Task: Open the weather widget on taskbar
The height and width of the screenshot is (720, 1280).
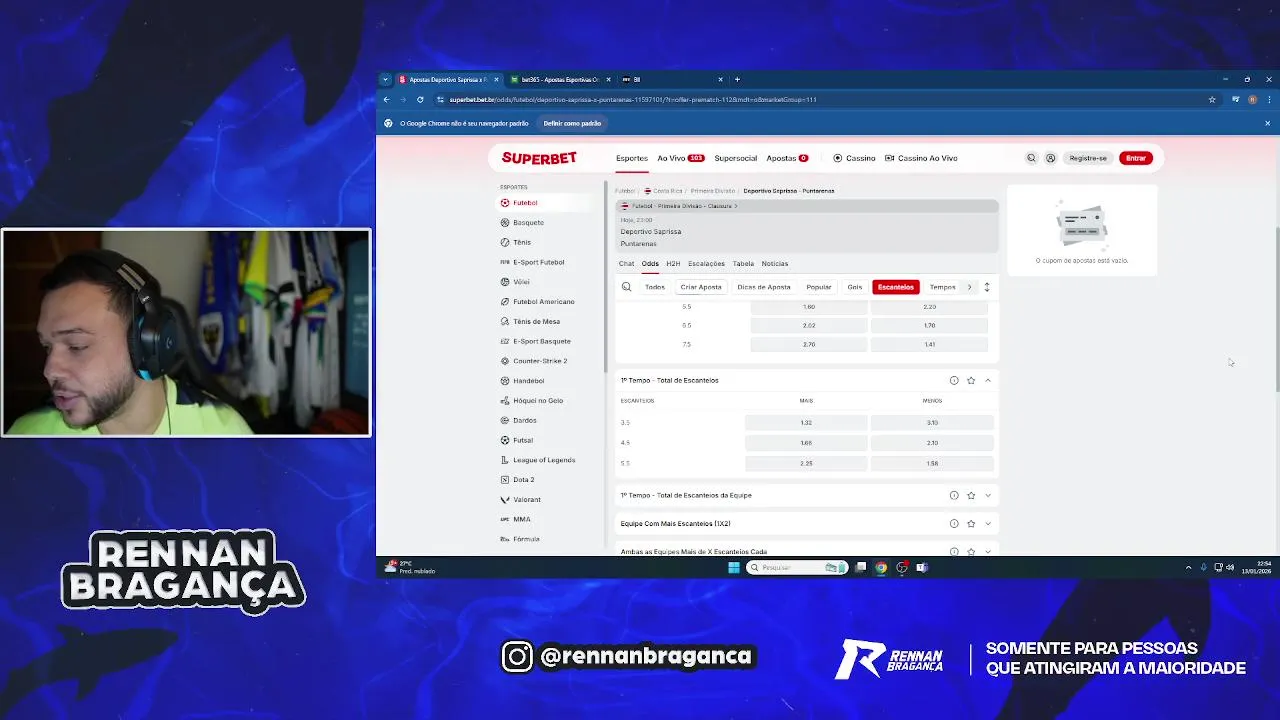Action: tap(411, 567)
